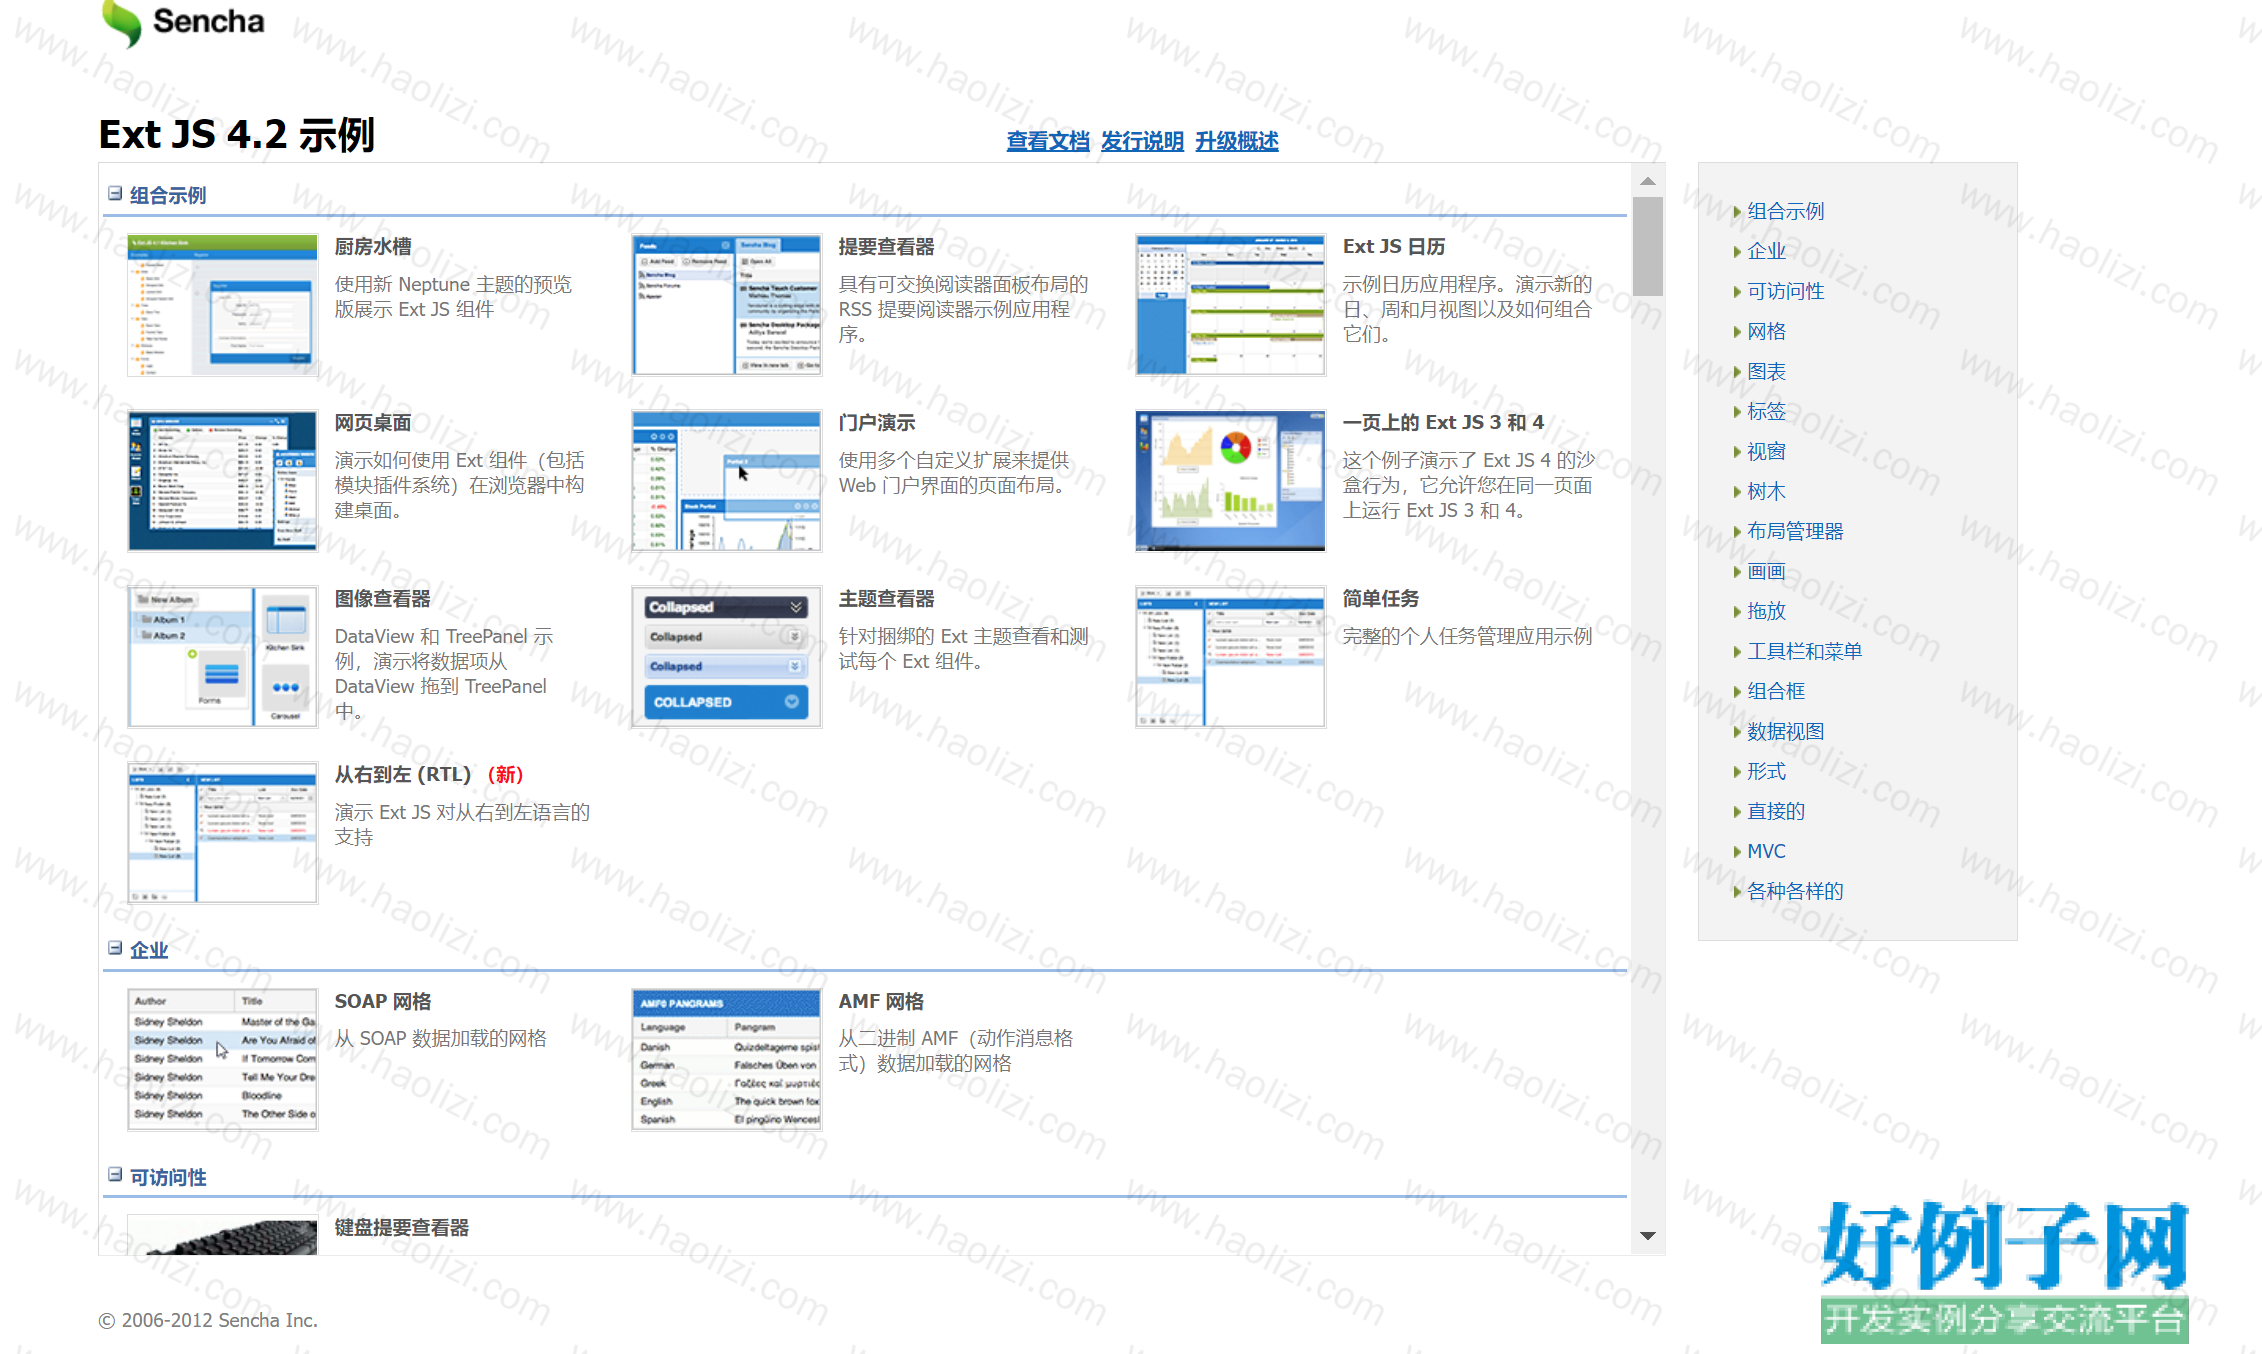Click the 从右到左 (RTL) title
This screenshot has width=2262, height=1354.
(x=402, y=775)
